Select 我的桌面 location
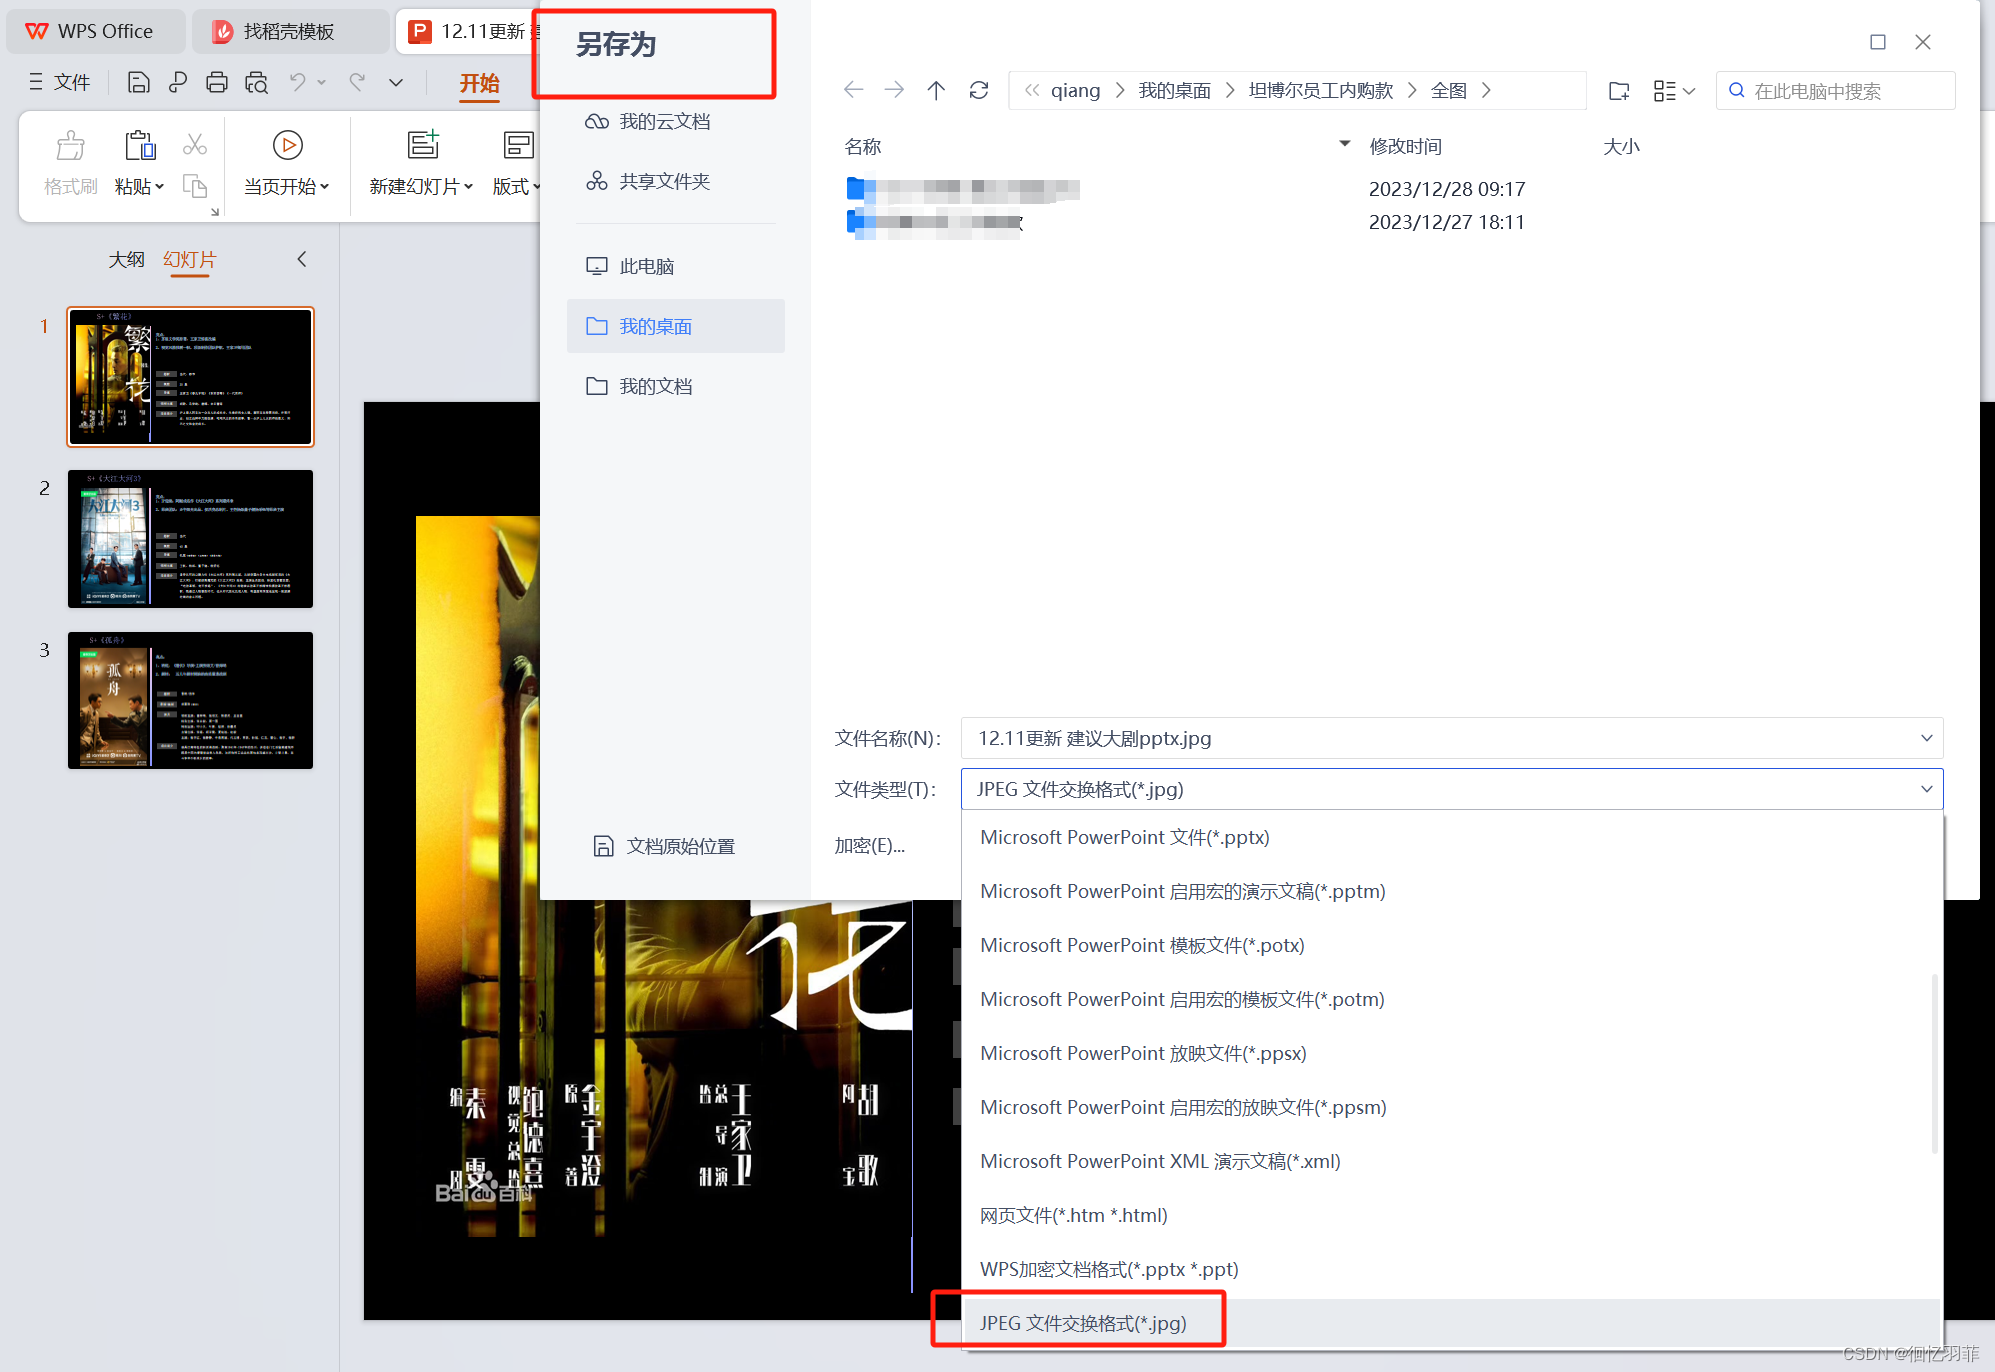This screenshot has height=1372, width=1995. pyautogui.click(x=676, y=326)
